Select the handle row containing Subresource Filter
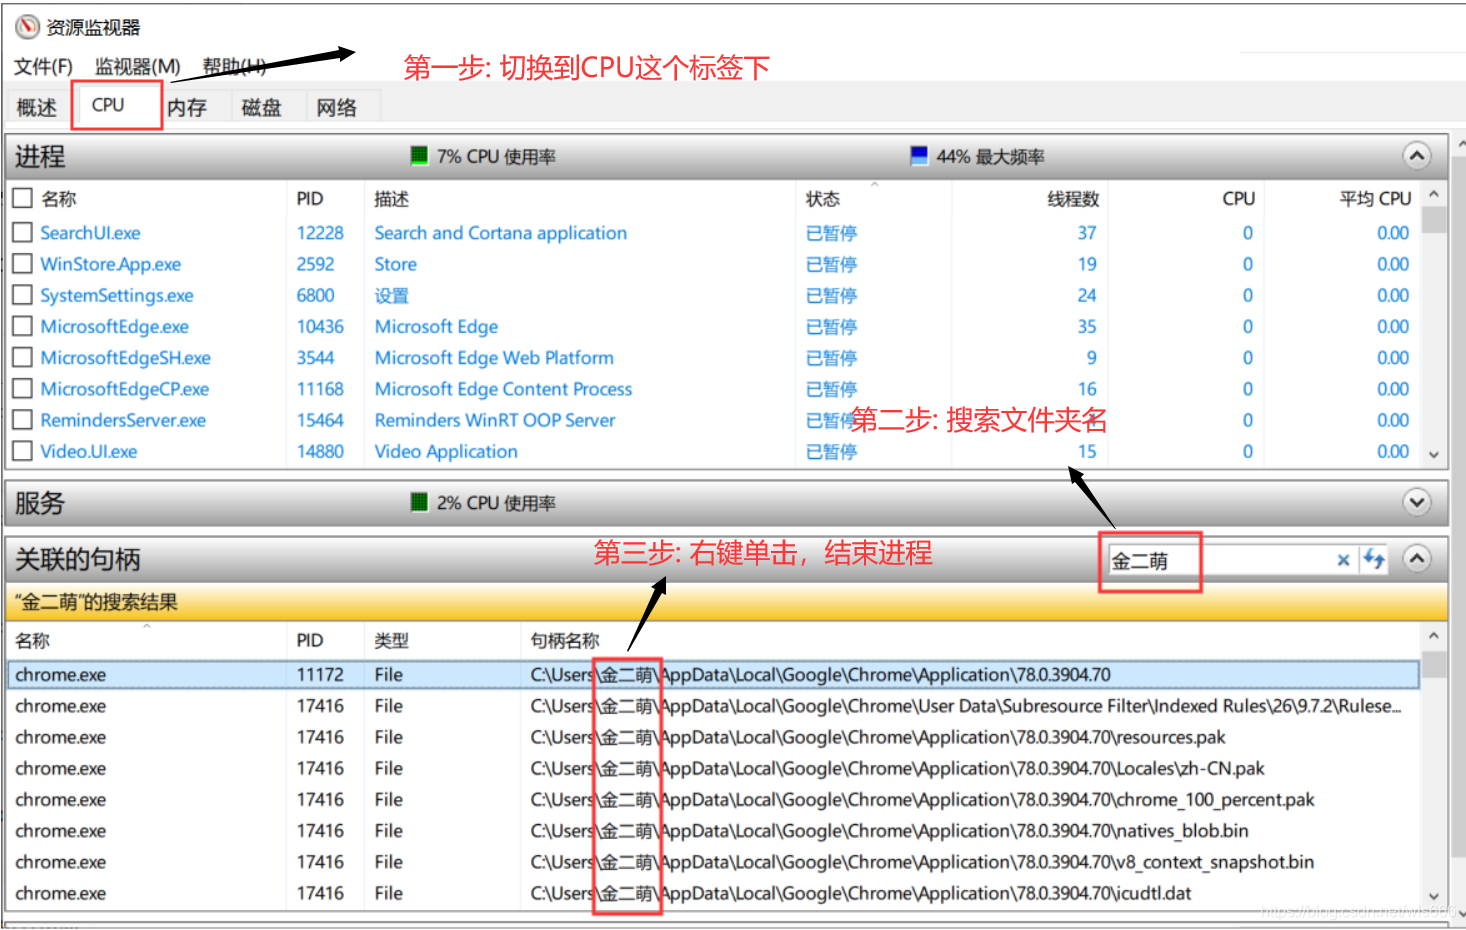 click(713, 705)
